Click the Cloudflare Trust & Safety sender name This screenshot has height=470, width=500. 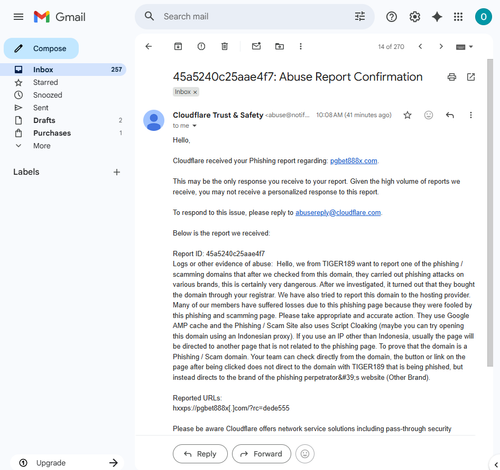tap(218, 115)
